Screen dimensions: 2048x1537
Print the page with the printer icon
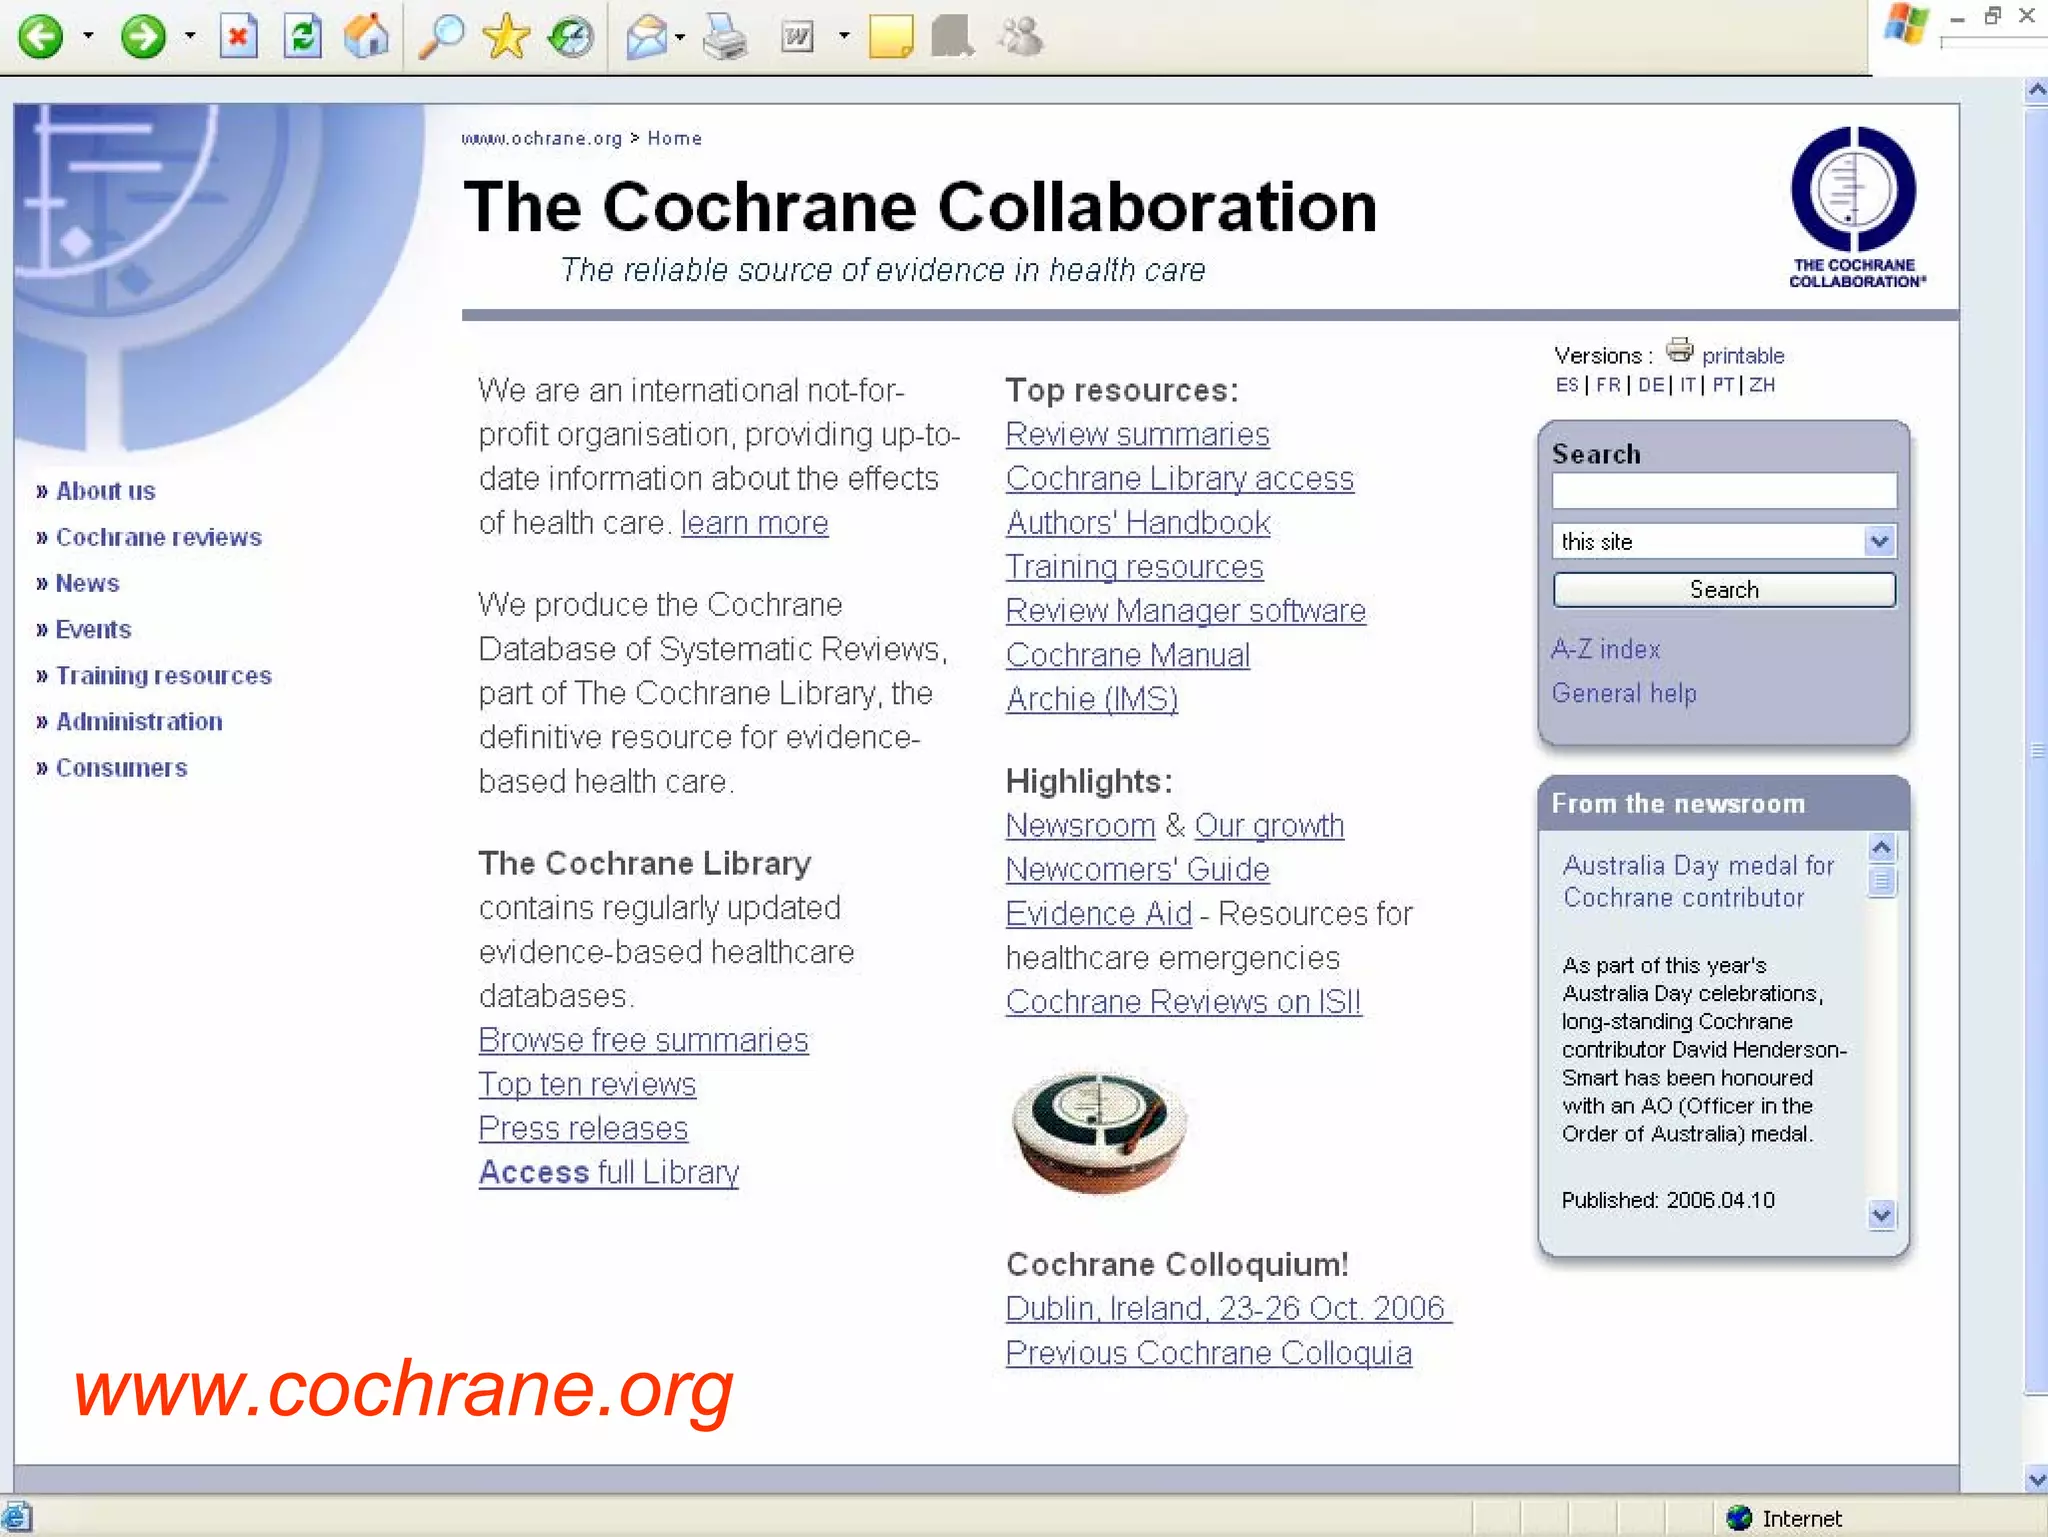point(725,38)
